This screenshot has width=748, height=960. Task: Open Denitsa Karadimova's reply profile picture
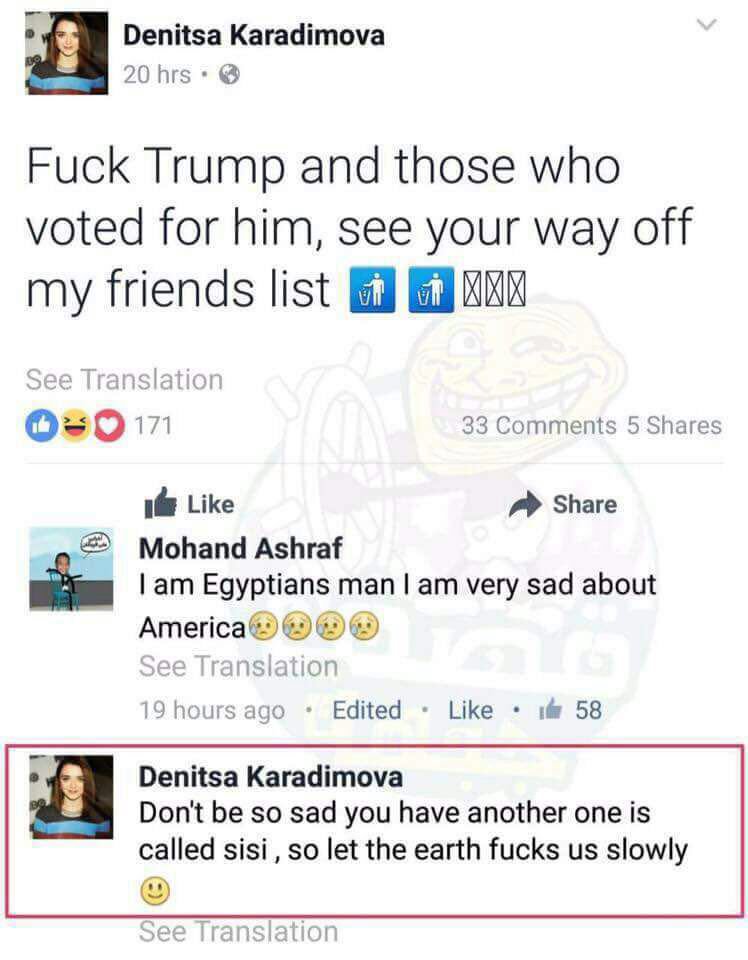(x=71, y=797)
